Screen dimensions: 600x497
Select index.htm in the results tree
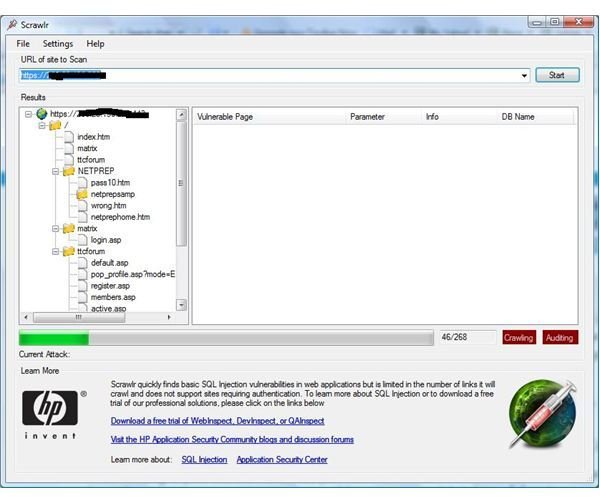coord(93,137)
